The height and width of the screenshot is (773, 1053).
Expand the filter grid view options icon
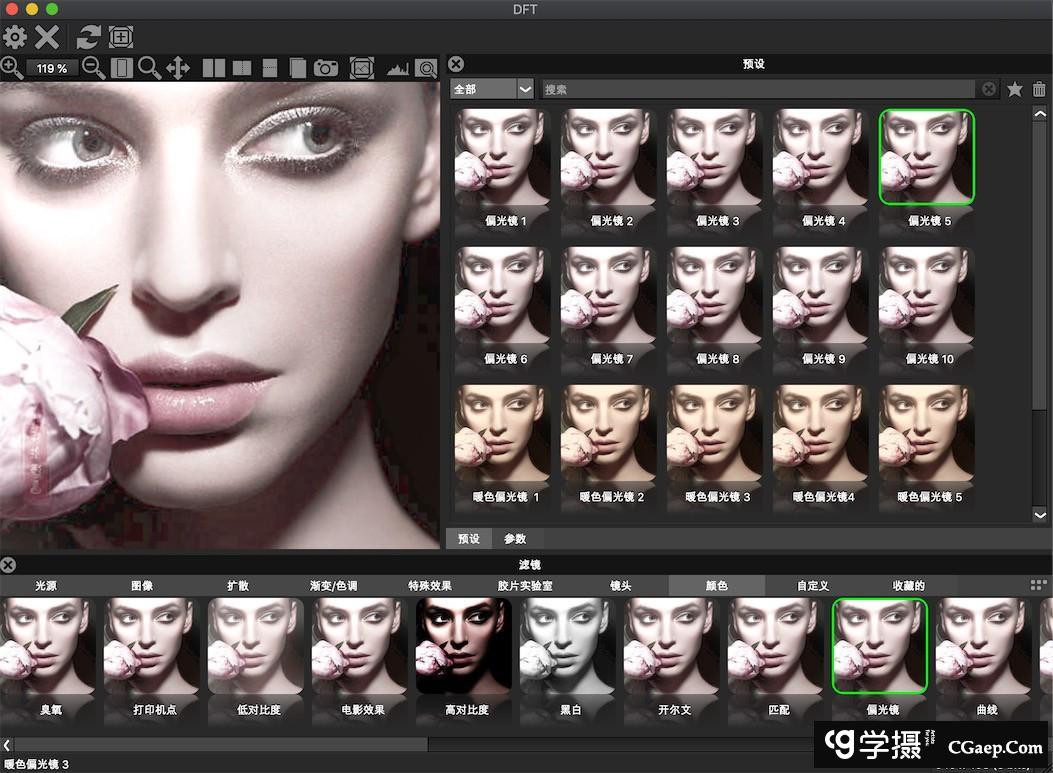pyautogui.click(x=1038, y=585)
